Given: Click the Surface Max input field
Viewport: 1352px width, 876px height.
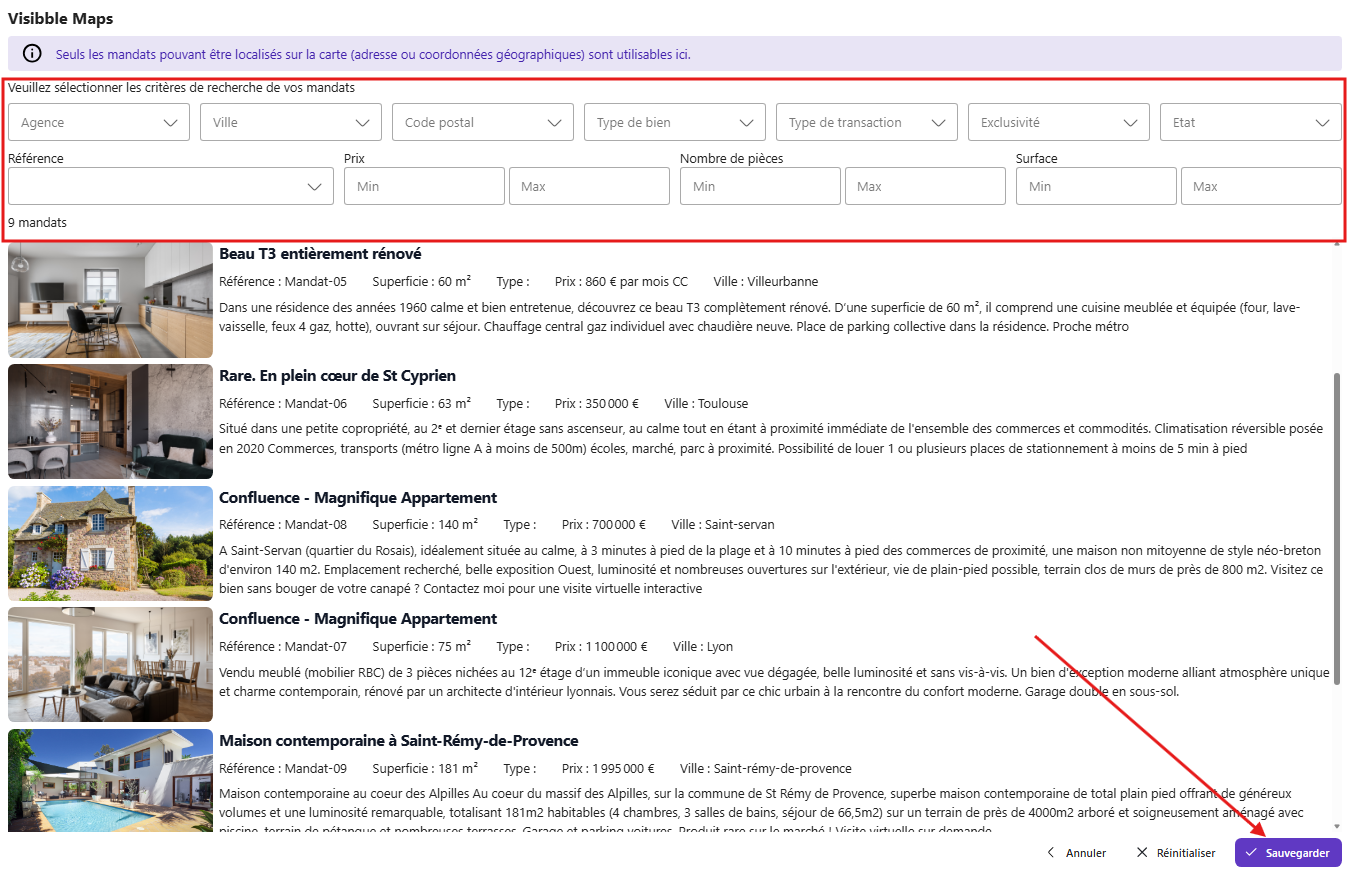Looking at the screenshot, I should pos(1261,186).
